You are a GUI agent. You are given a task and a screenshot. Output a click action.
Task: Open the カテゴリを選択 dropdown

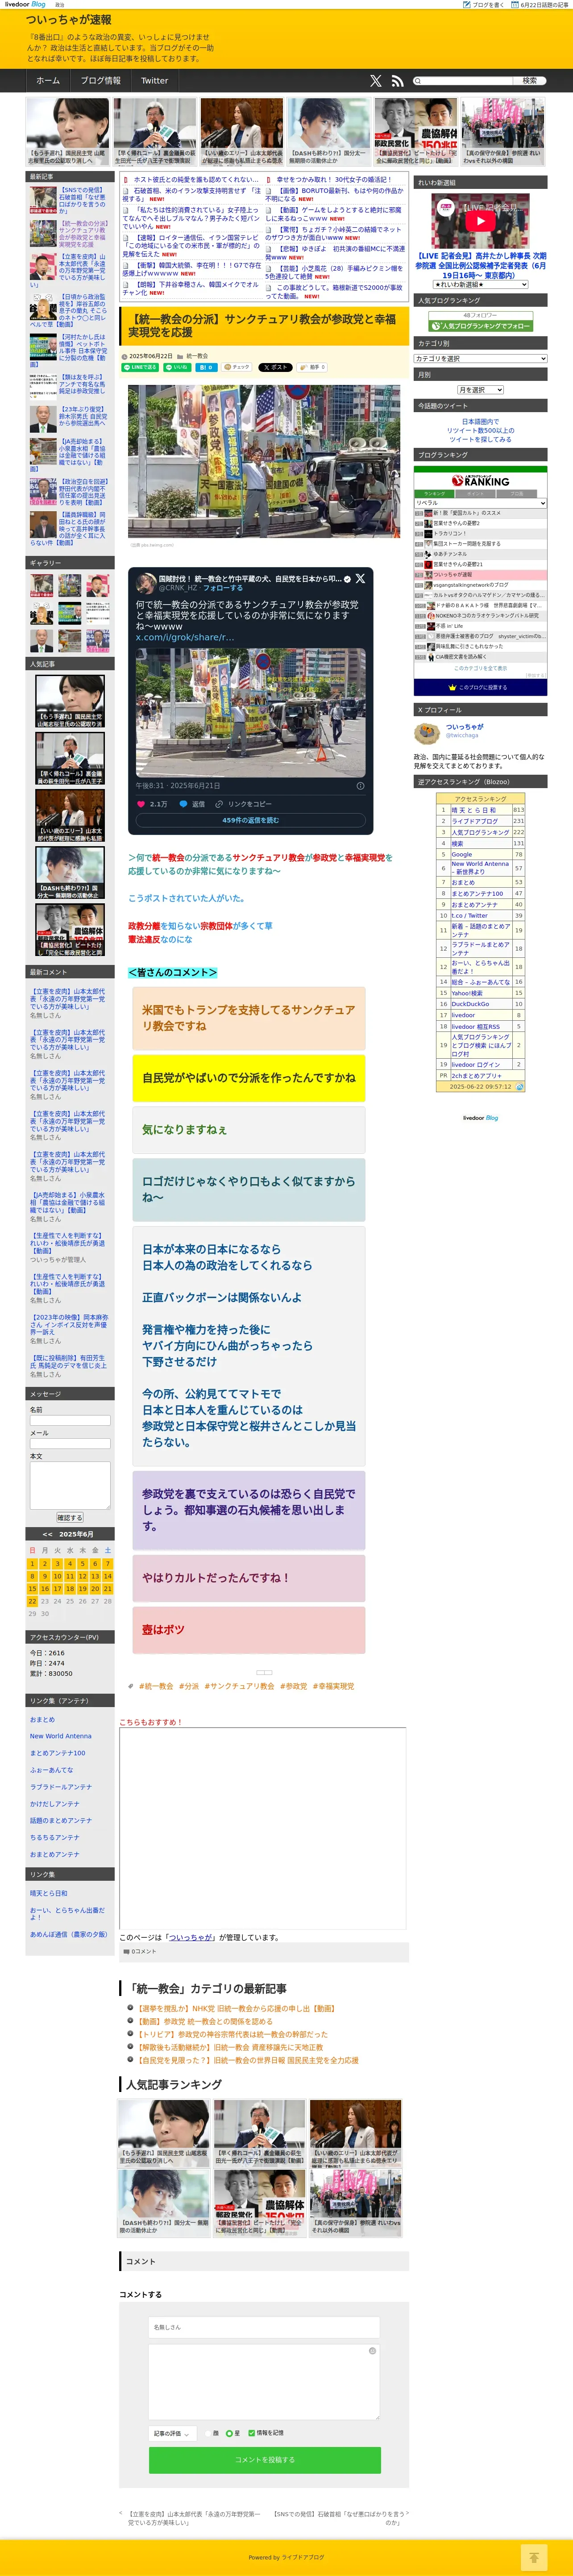pos(480,358)
